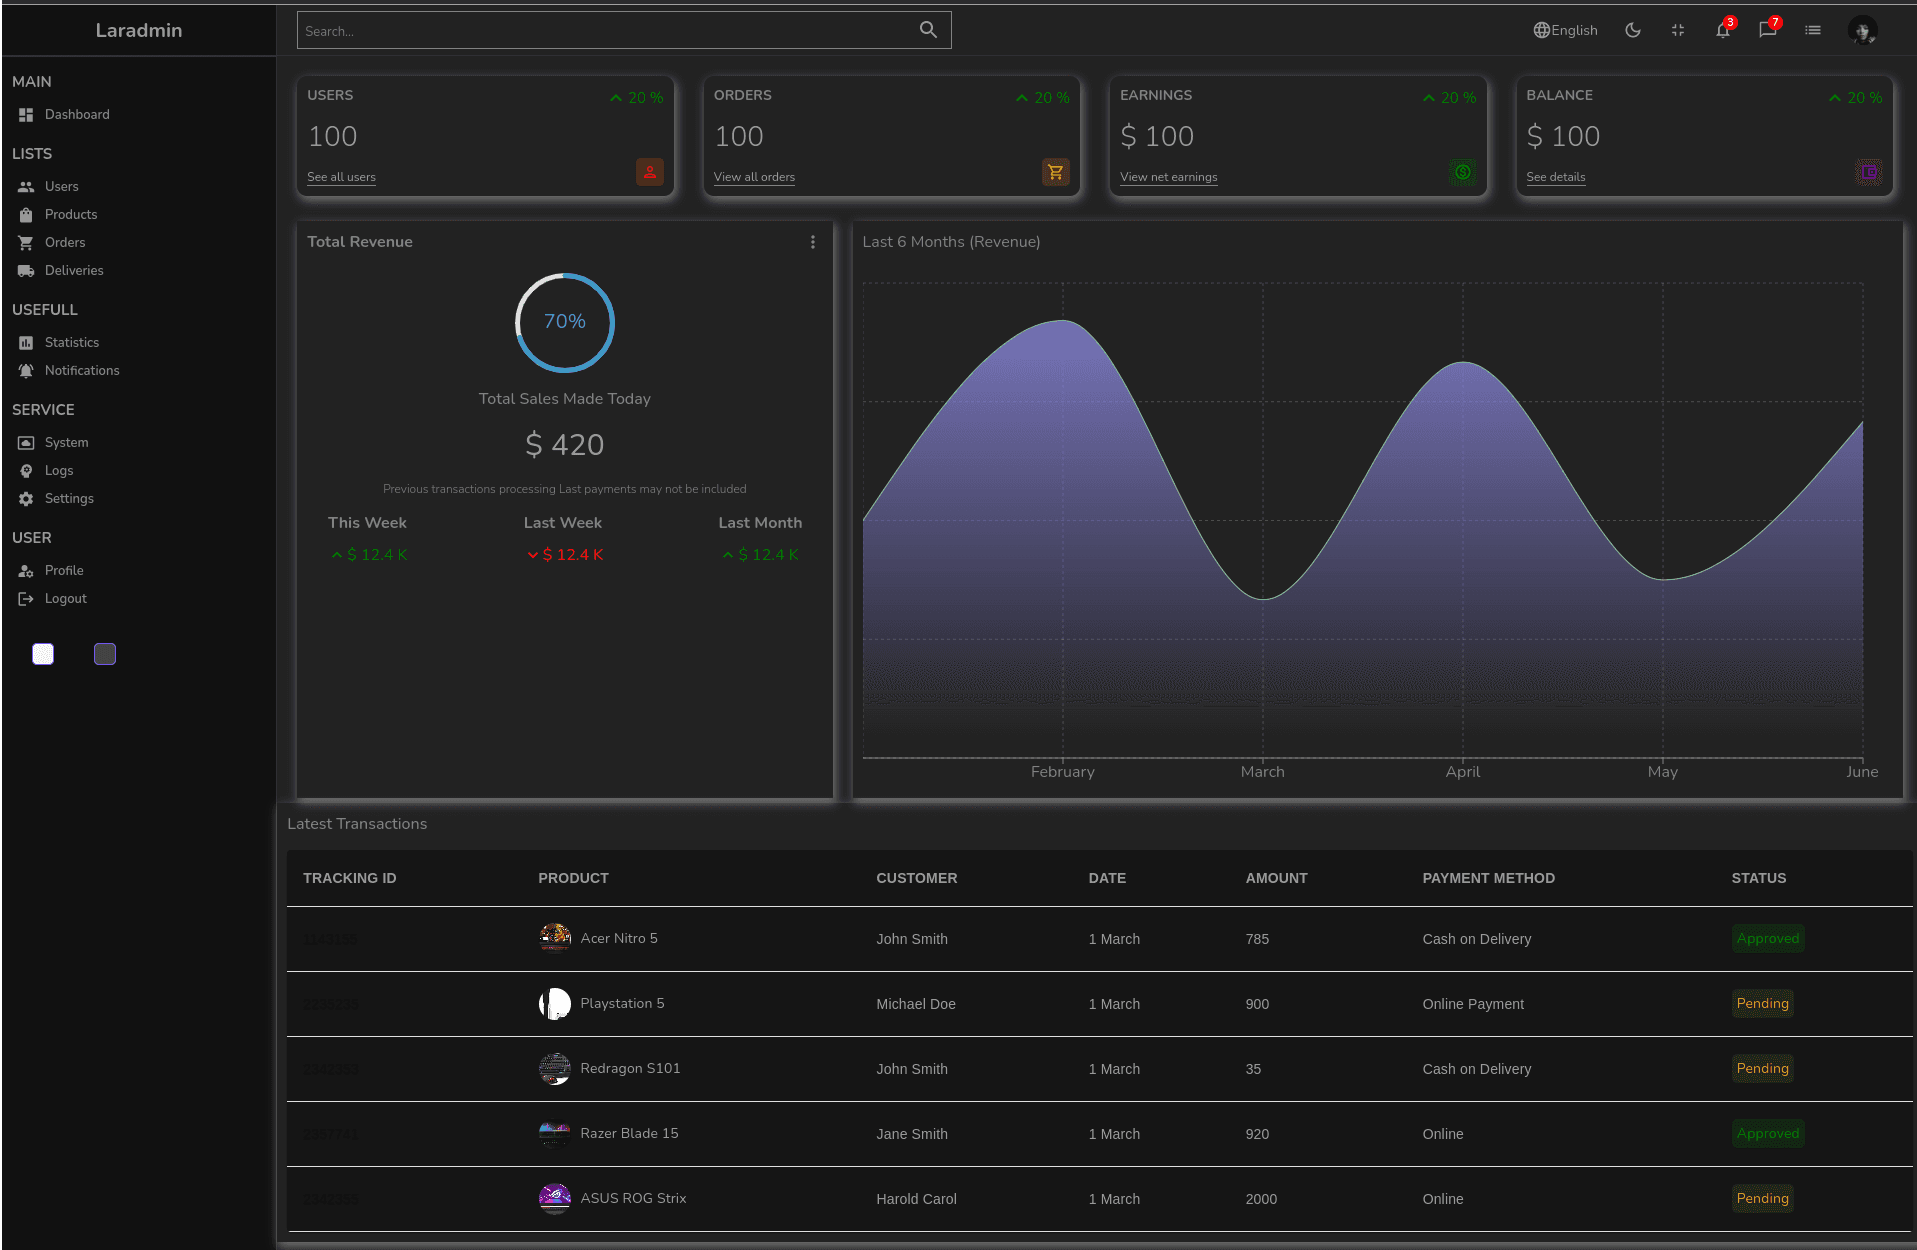
Task: Open Settings in the sidebar
Action: [x=68, y=498]
